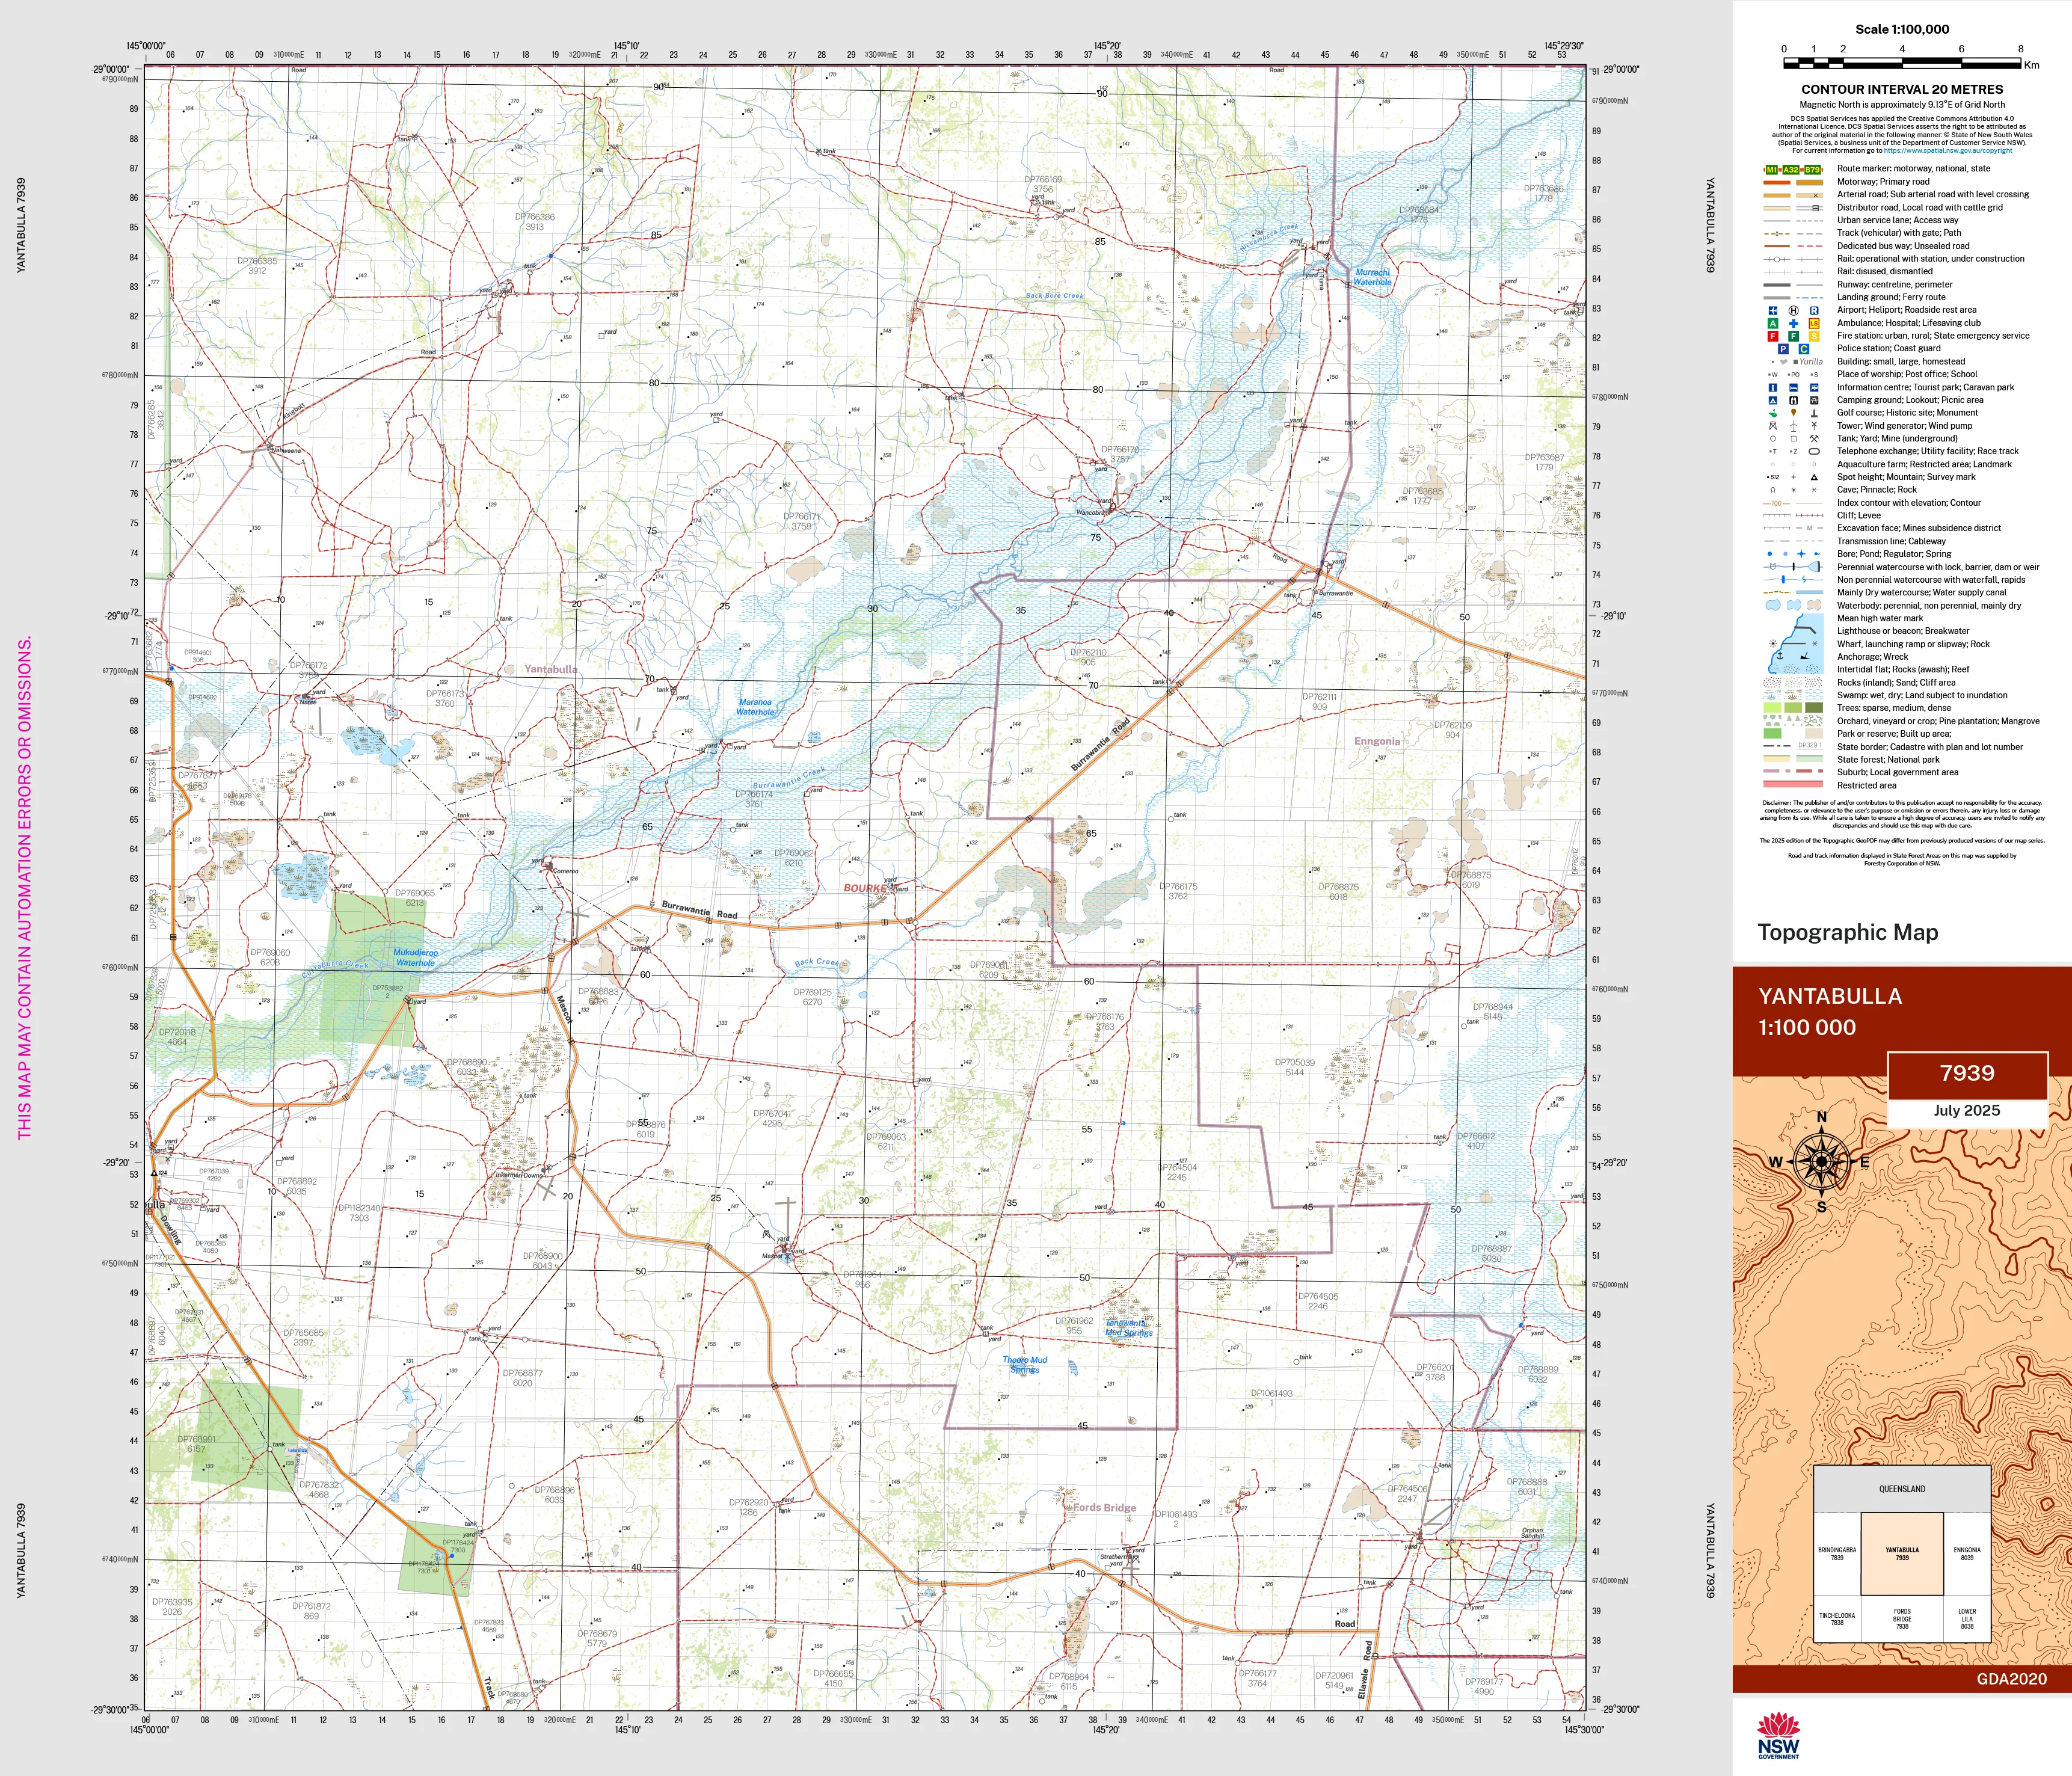Click the Murrechi Waterhole label on map
Image resolution: width=2072 pixels, height=1776 pixels.
click(x=1372, y=277)
